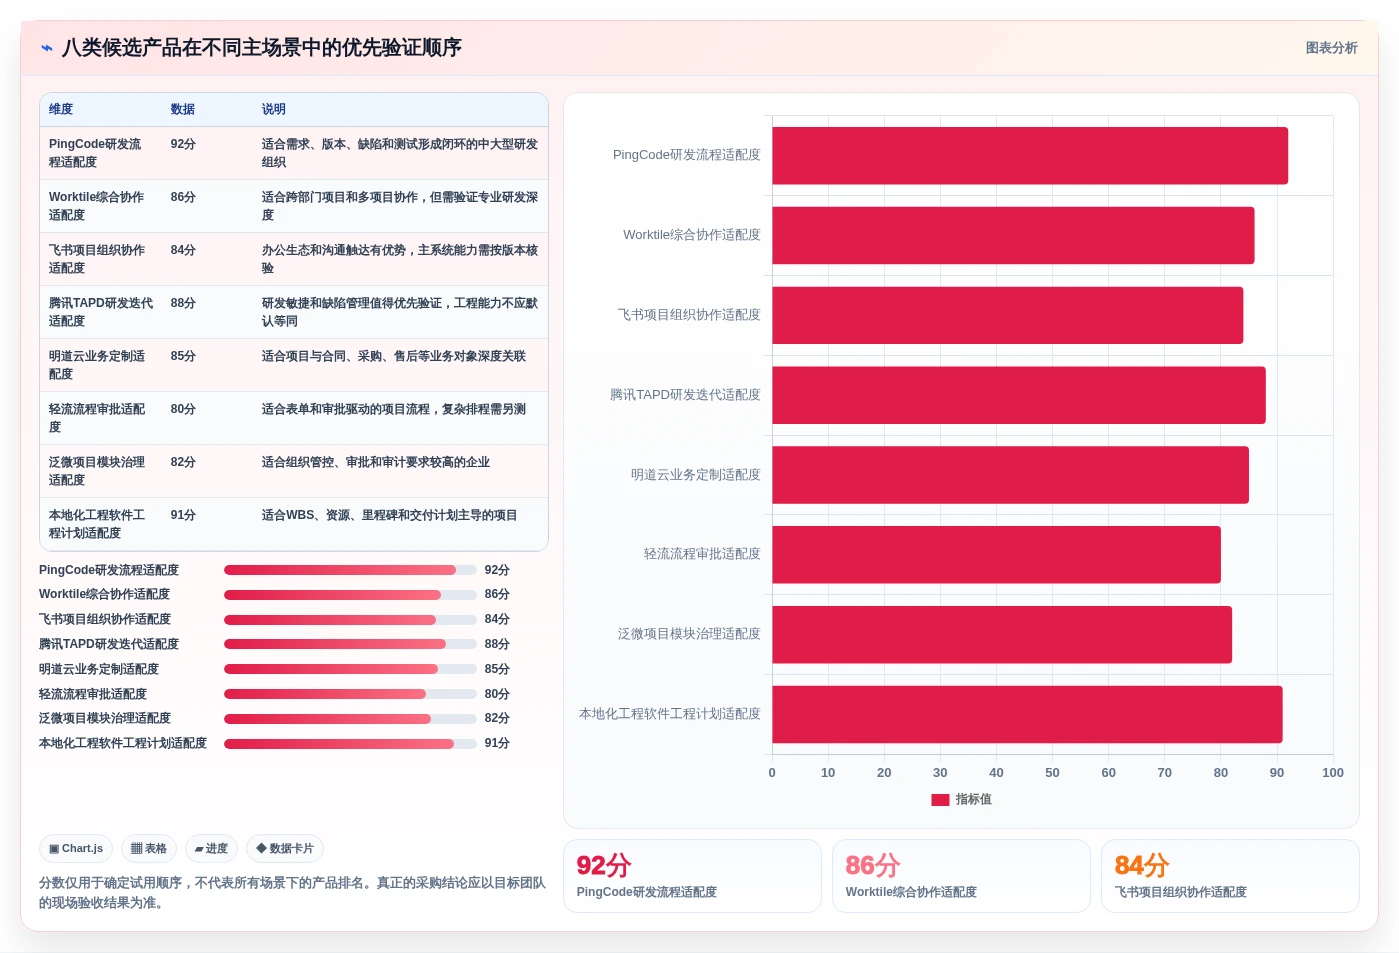
Task: Open the 92分 PingCode summary card
Action: 692,876
